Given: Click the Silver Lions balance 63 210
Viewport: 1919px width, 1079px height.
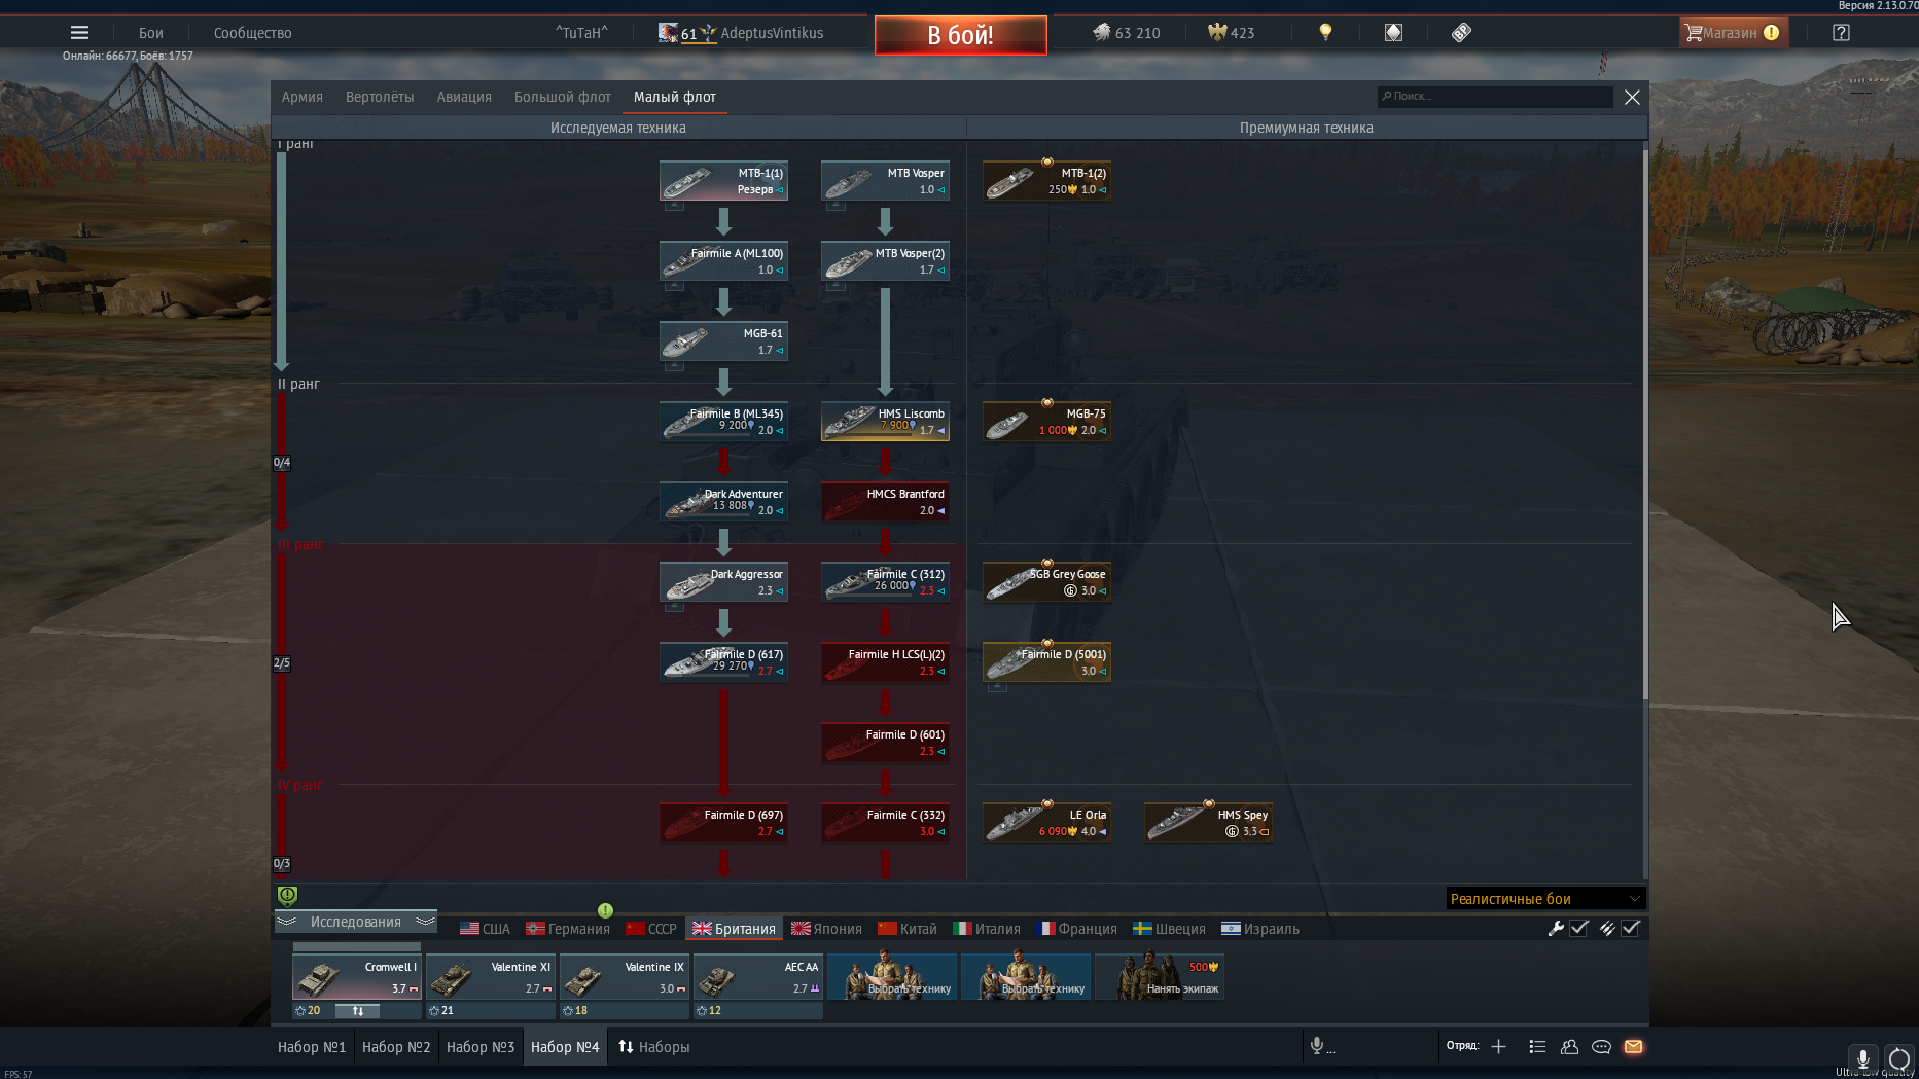Looking at the screenshot, I should pyautogui.click(x=1126, y=33).
